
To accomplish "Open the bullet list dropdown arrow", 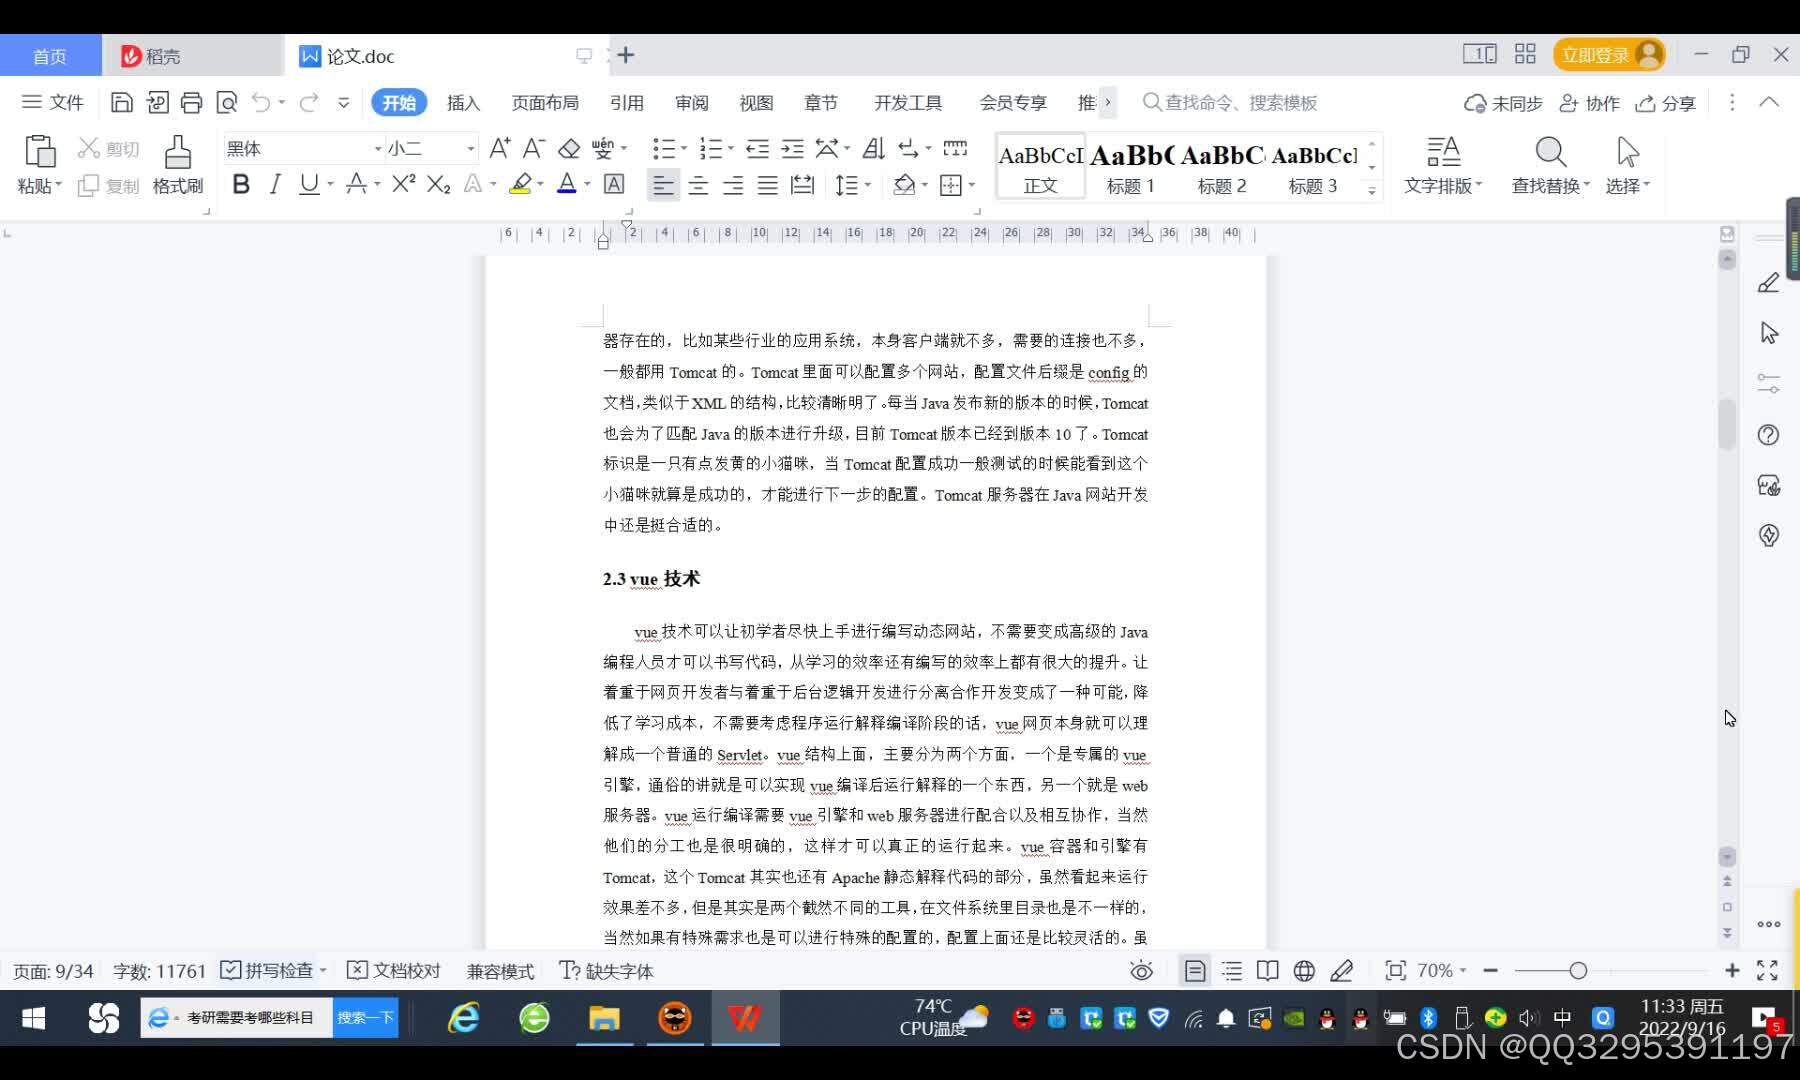I will click(x=684, y=148).
